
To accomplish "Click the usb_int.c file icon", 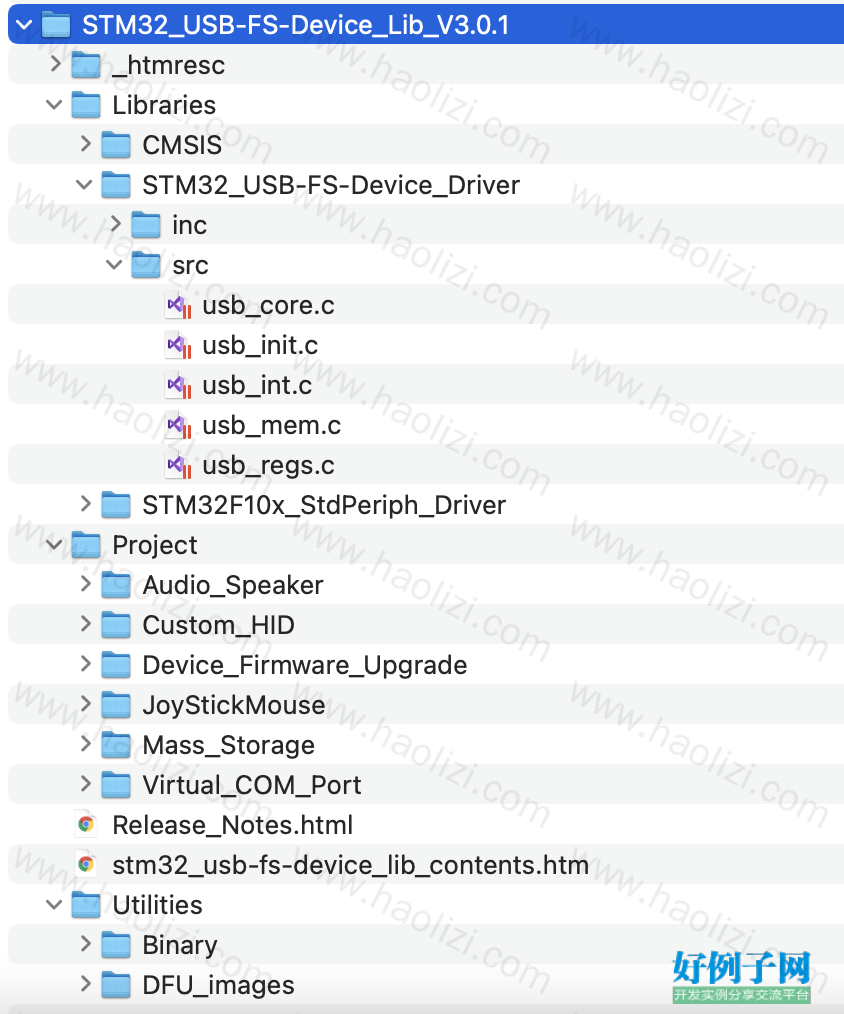I will point(178,385).
